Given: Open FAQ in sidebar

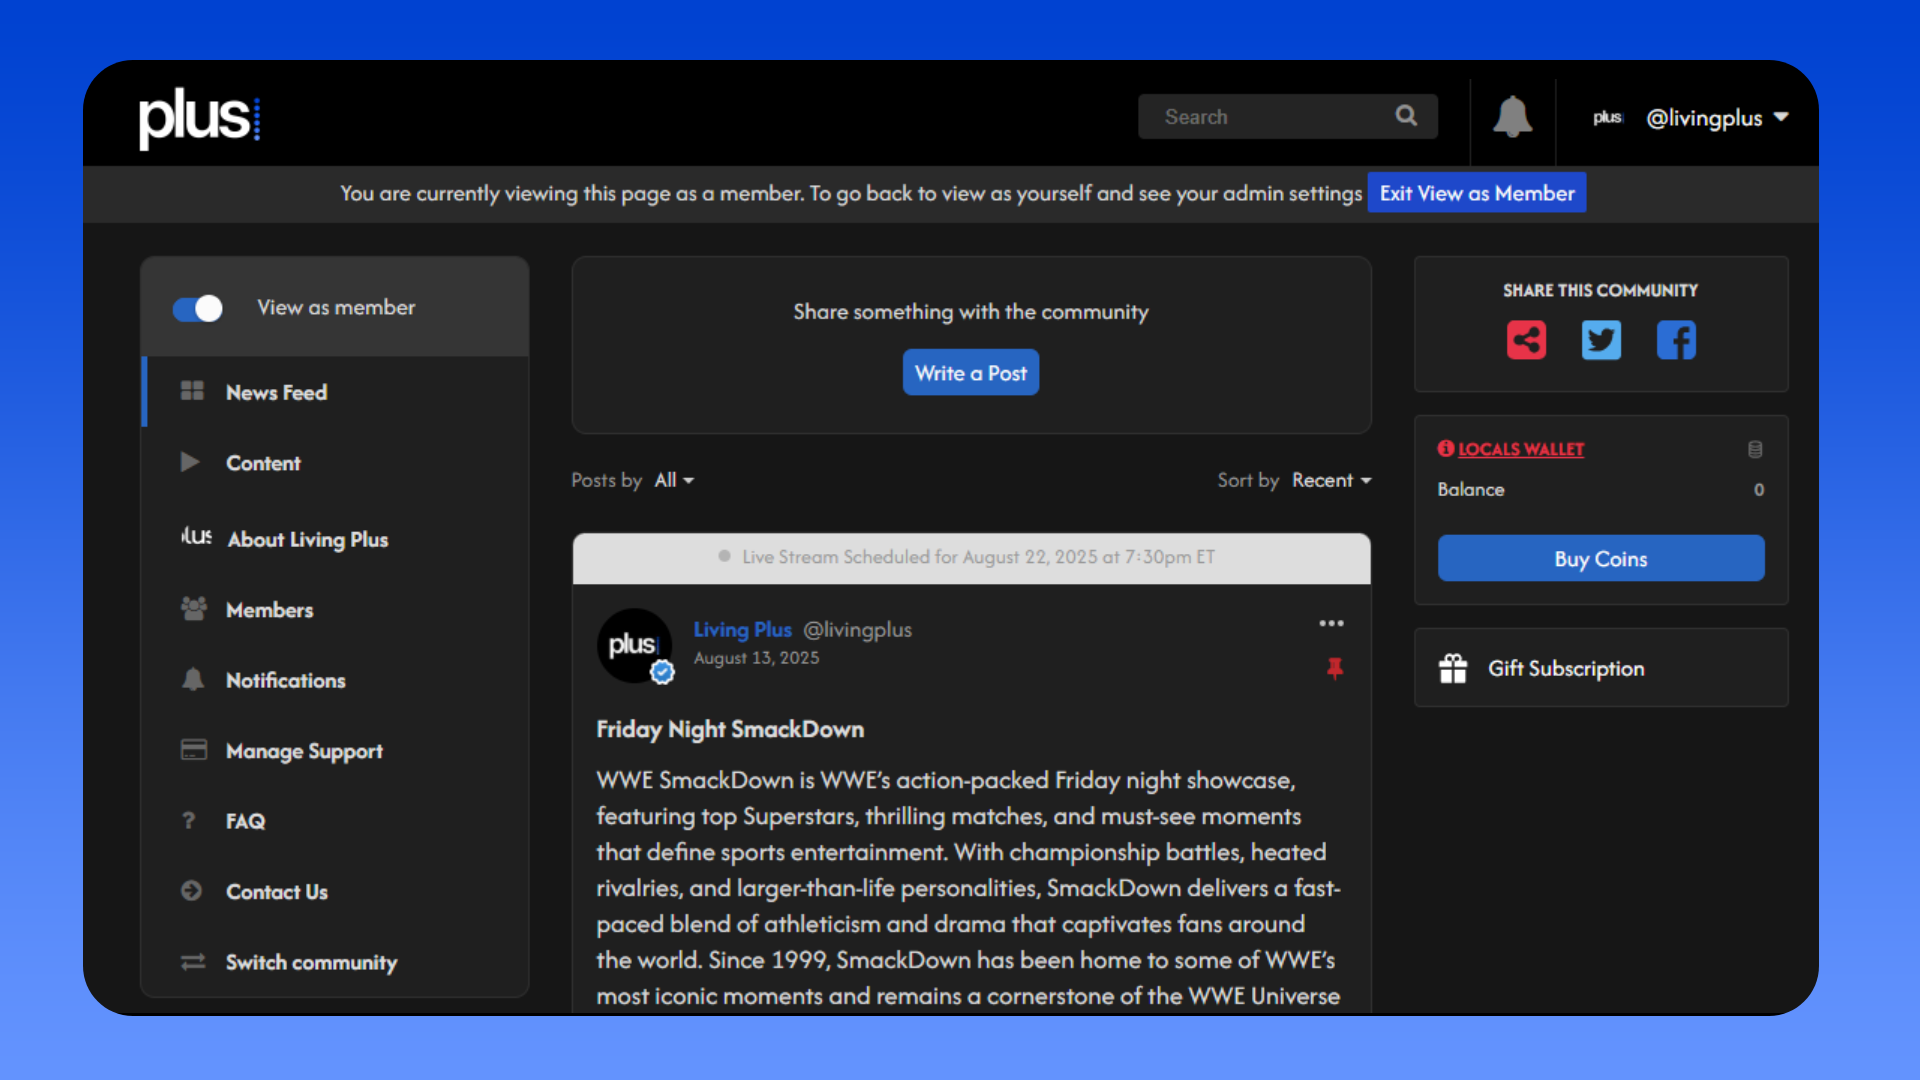Looking at the screenshot, I should tap(335, 821).
